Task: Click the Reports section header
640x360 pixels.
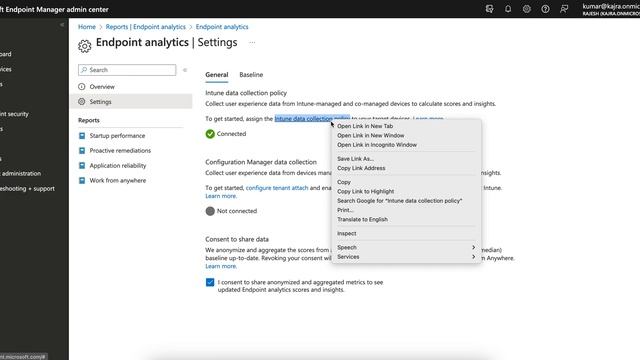Action: click(x=89, y=120)
